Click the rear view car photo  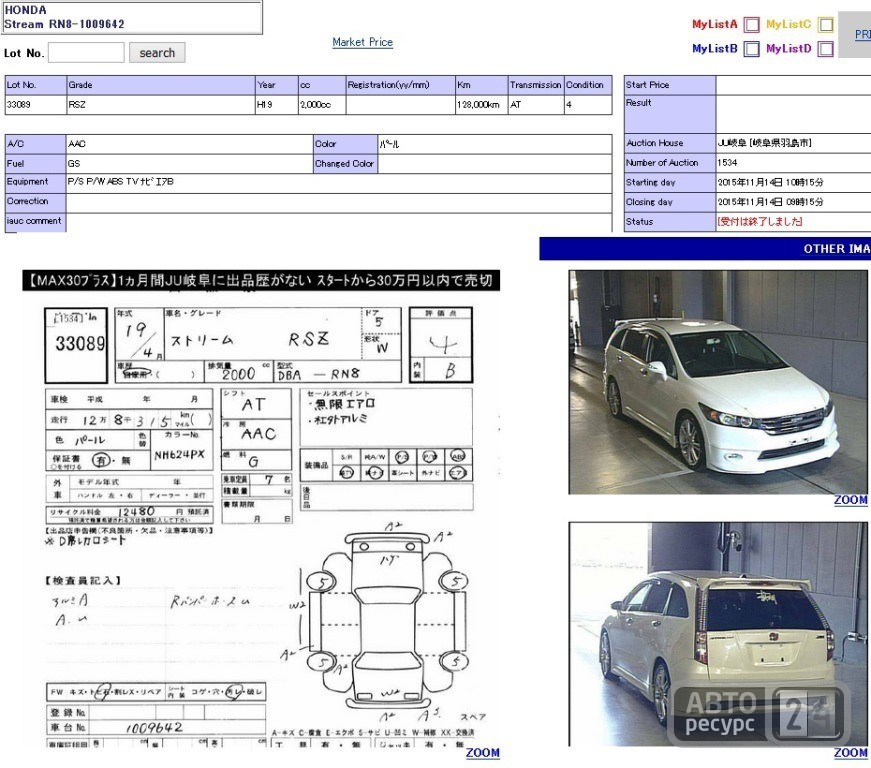pyautogui.click(x=718, y=634)
